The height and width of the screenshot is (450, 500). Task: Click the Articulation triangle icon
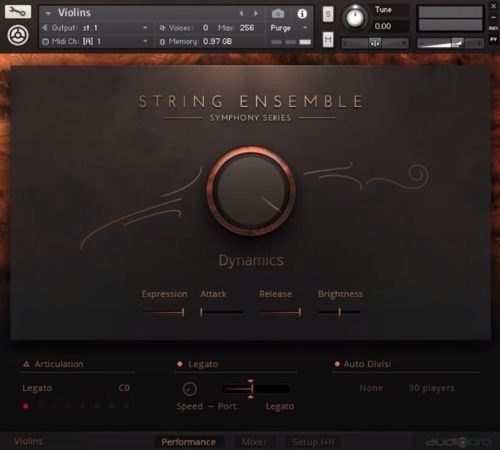pos(26,364)
